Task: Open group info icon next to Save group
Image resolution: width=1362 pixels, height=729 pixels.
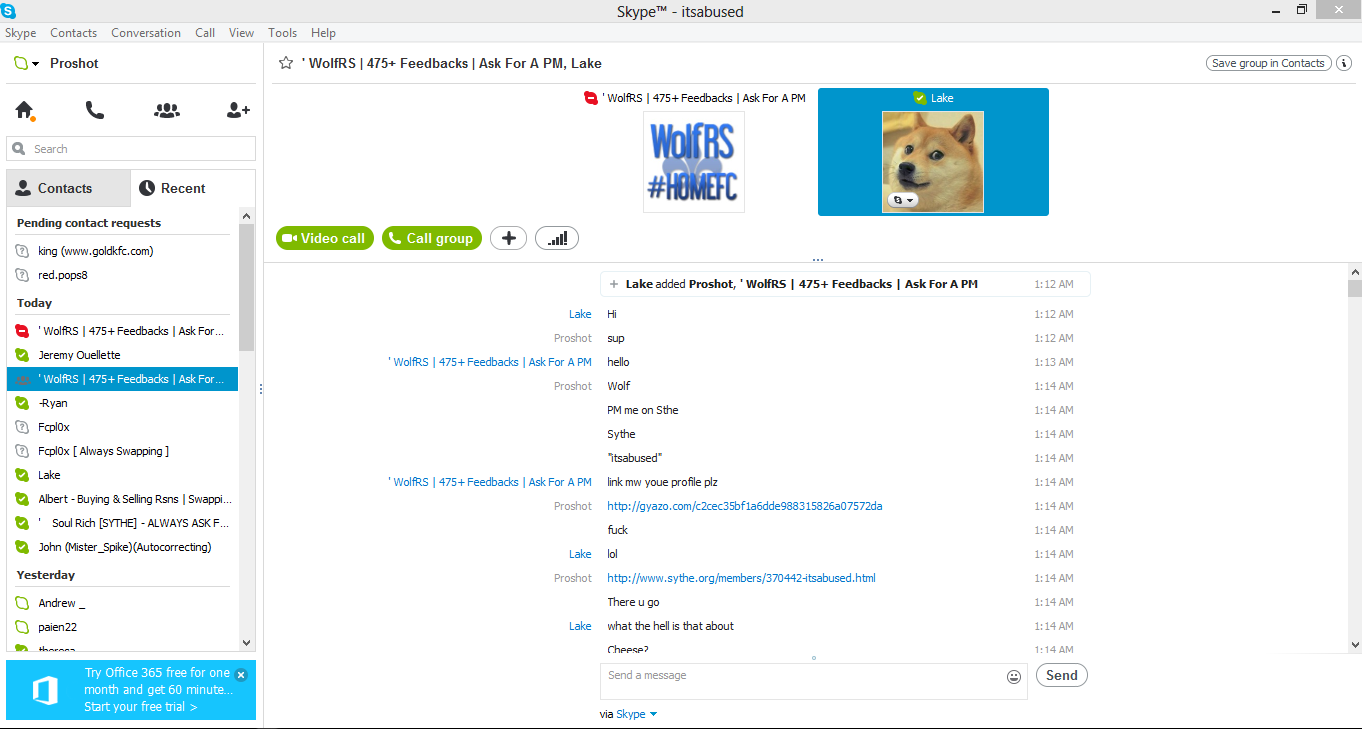Action: [x=1344, y=63]
